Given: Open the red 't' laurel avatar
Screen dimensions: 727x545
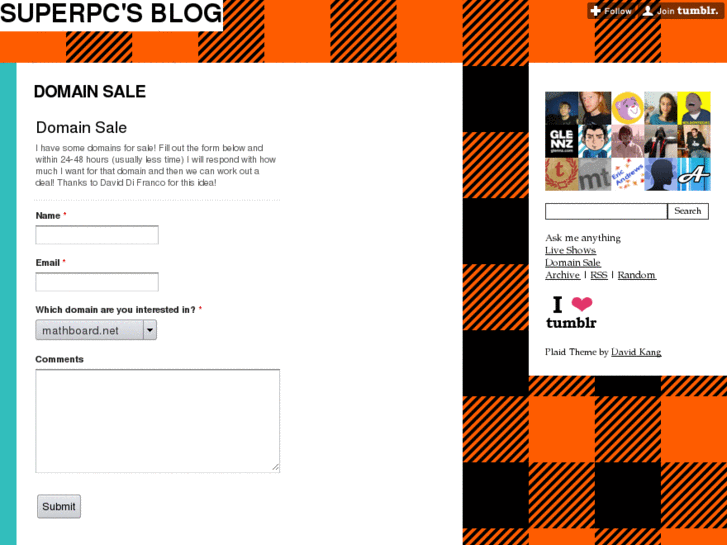Looking at the screenshot, I should (561, 174).
